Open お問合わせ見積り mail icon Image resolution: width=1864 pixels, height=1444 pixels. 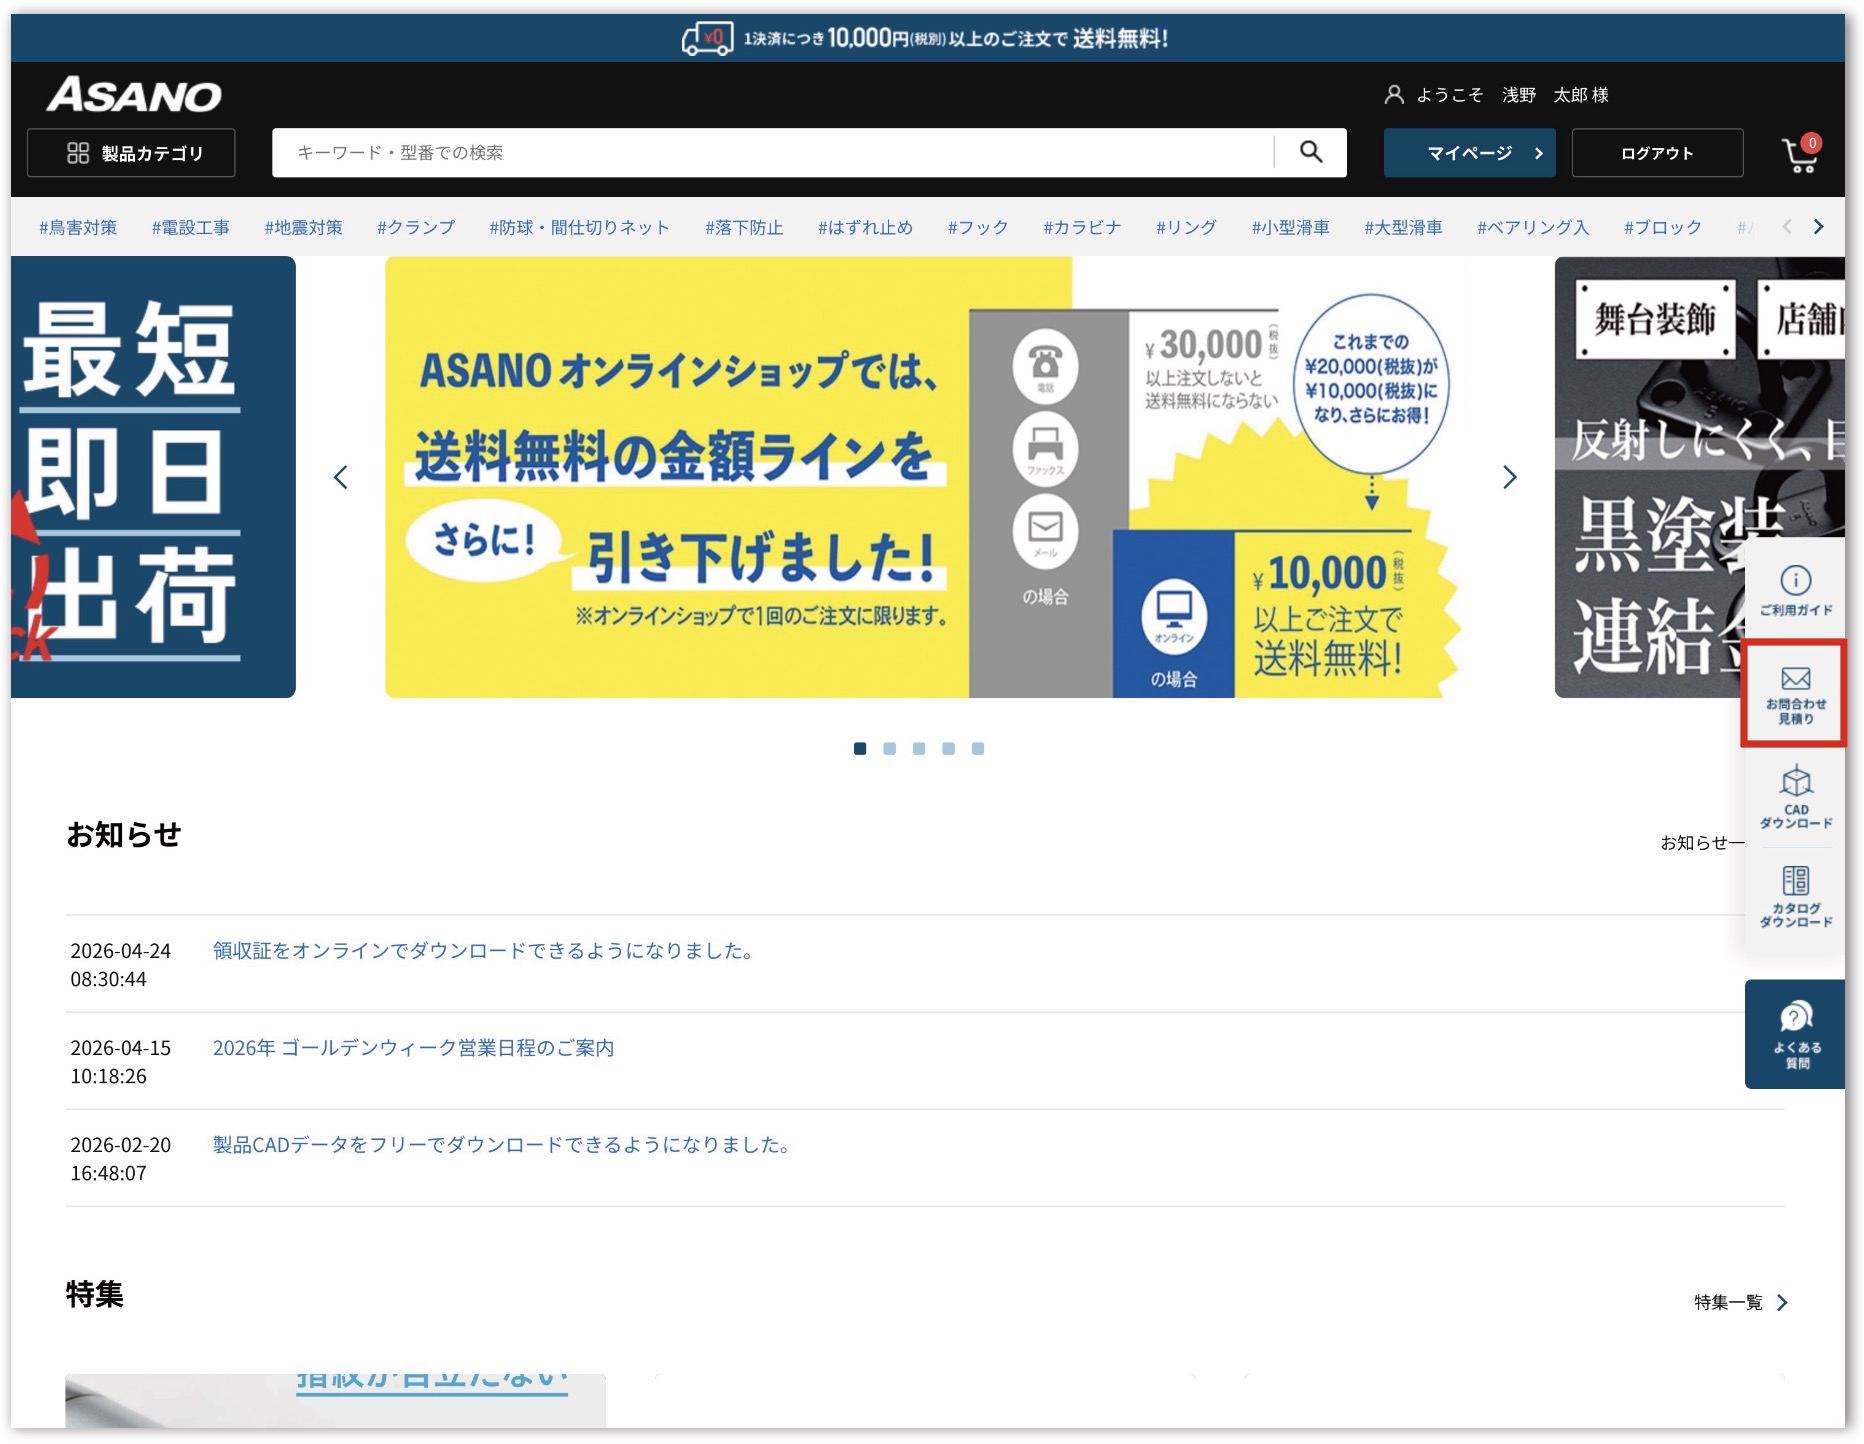click(1795, 695)
